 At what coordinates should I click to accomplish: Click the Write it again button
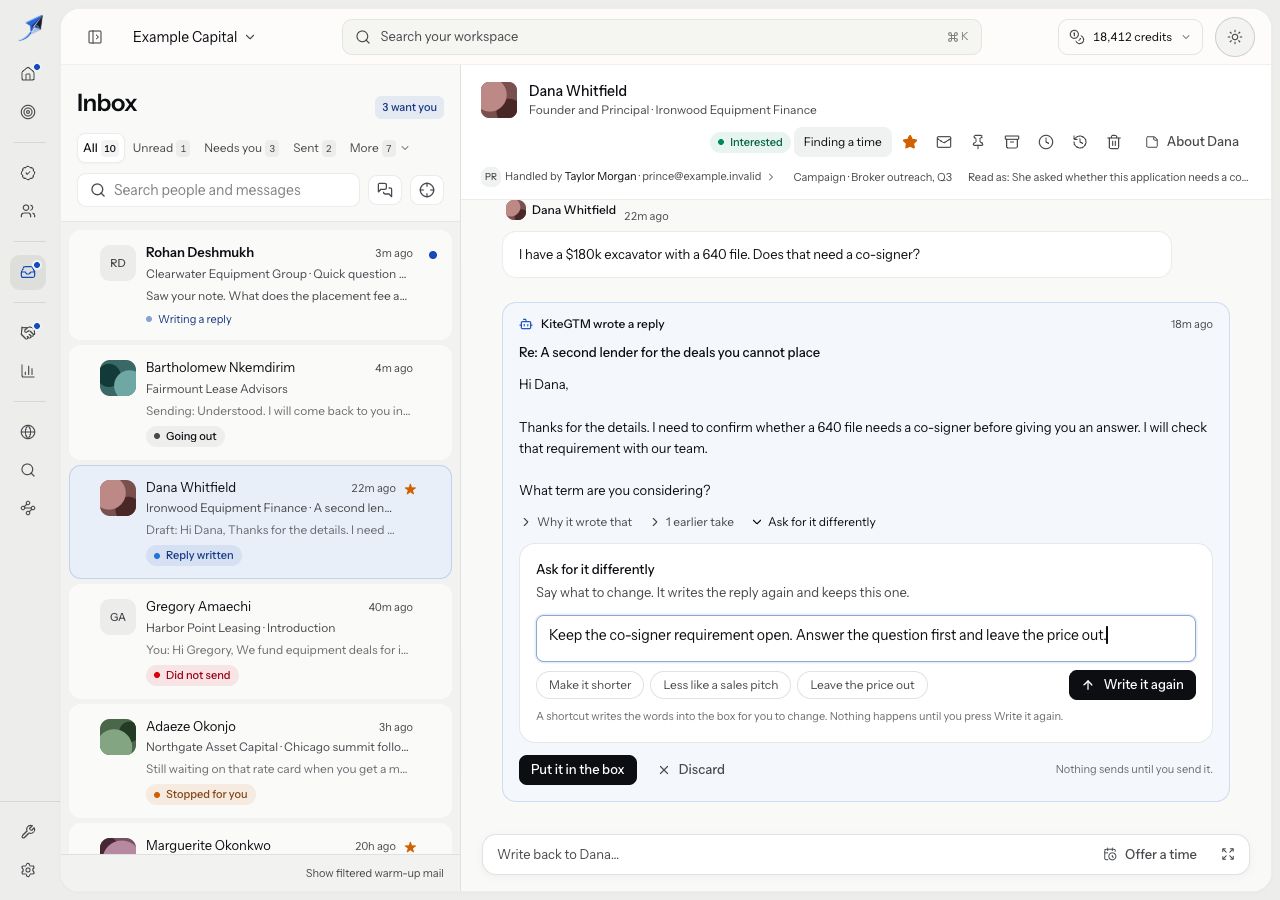pyautogui.click(x=1132, y=685)
